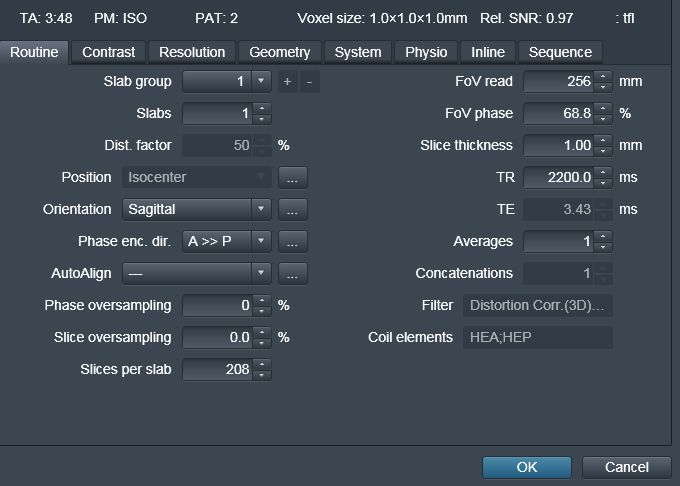Increase FoV phase with up arrow
Viewport: 680px width, 486px height.
pos(603,108)
